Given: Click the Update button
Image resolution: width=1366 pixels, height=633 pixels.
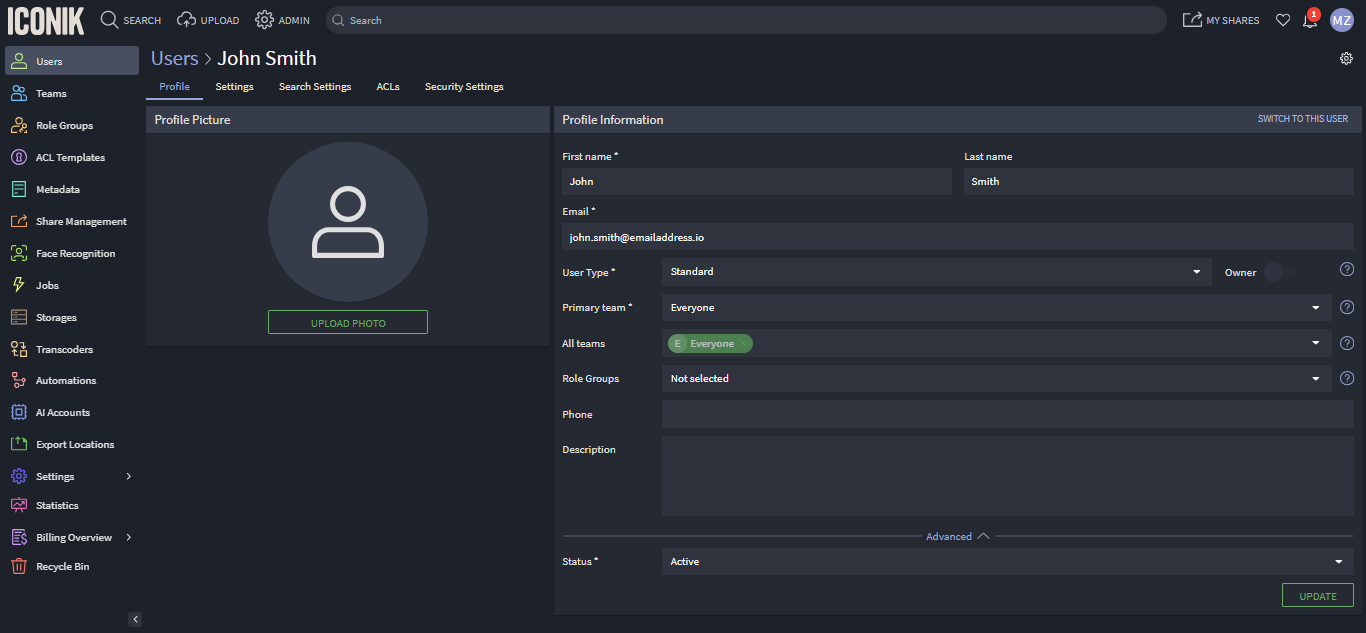Looking at the screenshot, I should [1317, 596].
